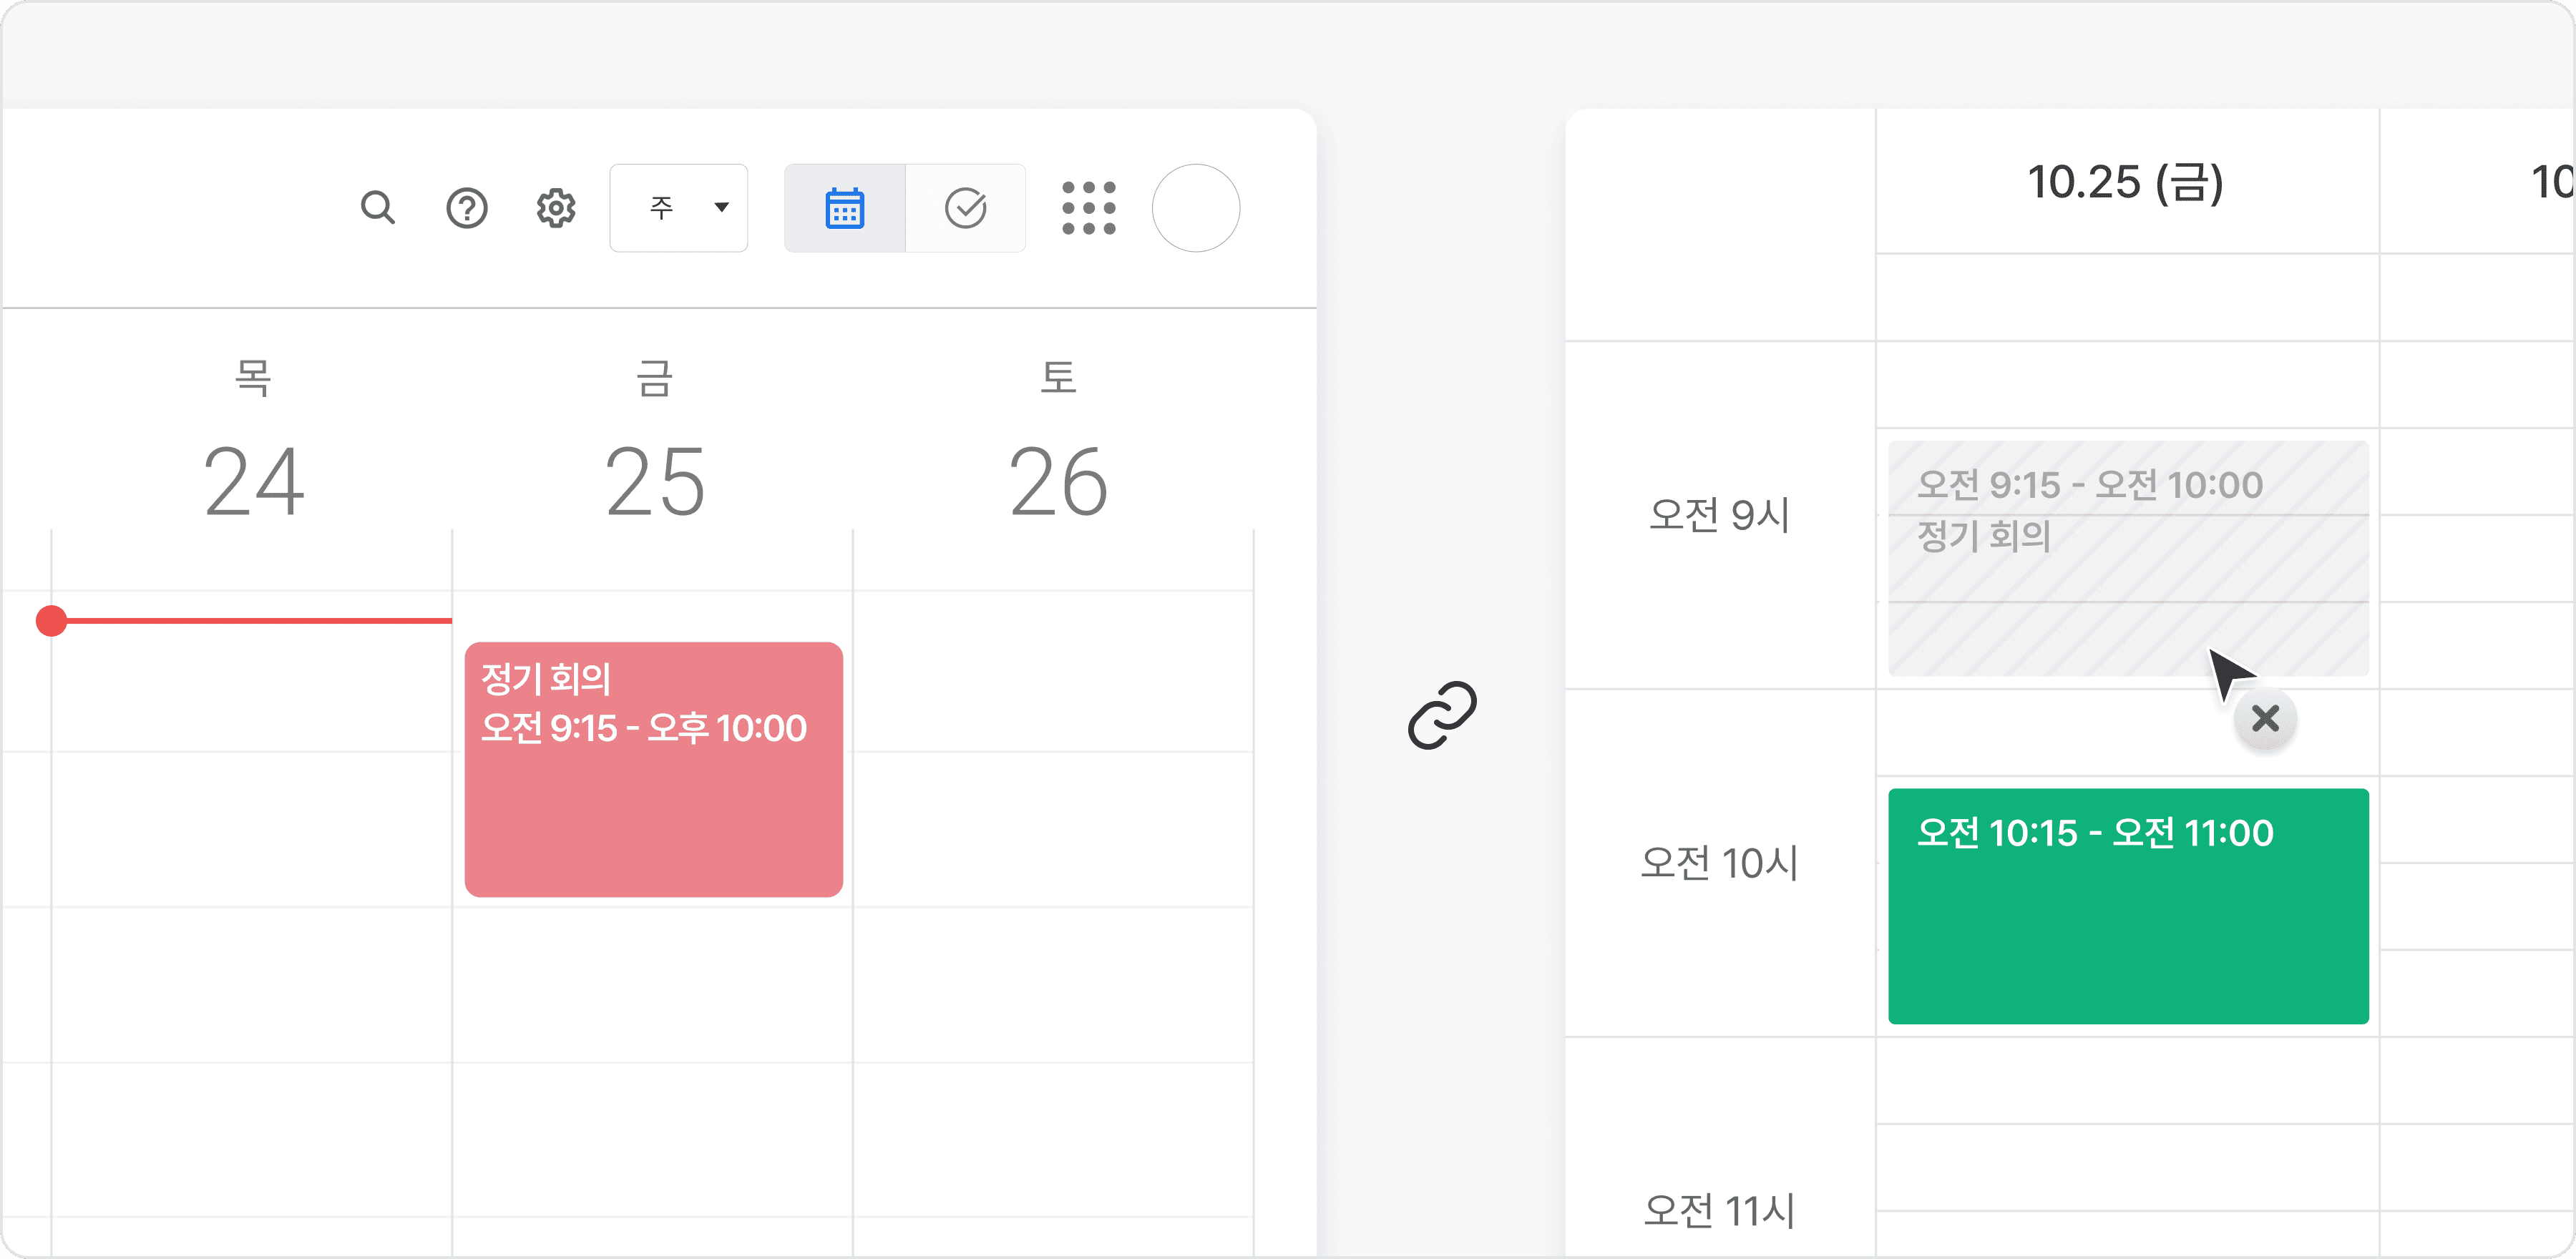The image size is (2576, 1259).
Task: Enable the Tasks panel toggle
Action: 966,208
